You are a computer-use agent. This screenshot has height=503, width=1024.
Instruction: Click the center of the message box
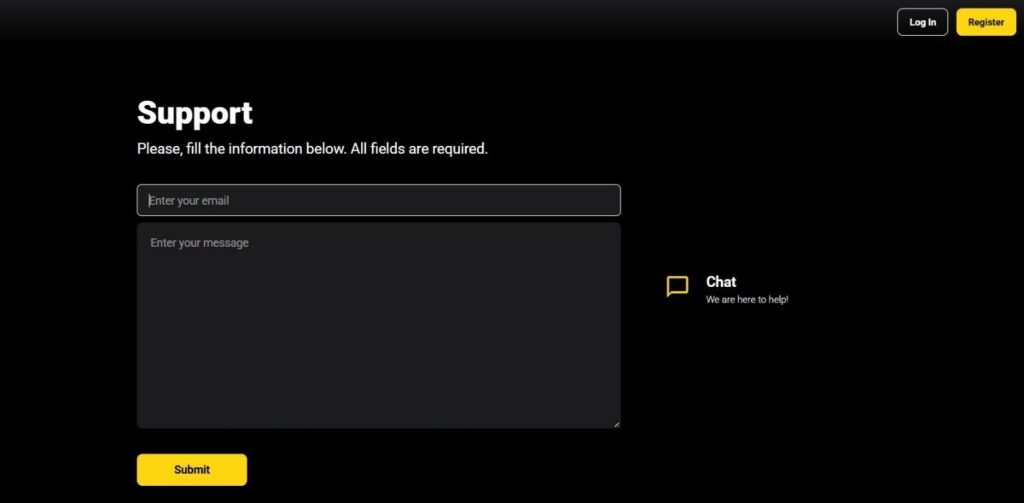pyautogui.click(x=378, y=326)
